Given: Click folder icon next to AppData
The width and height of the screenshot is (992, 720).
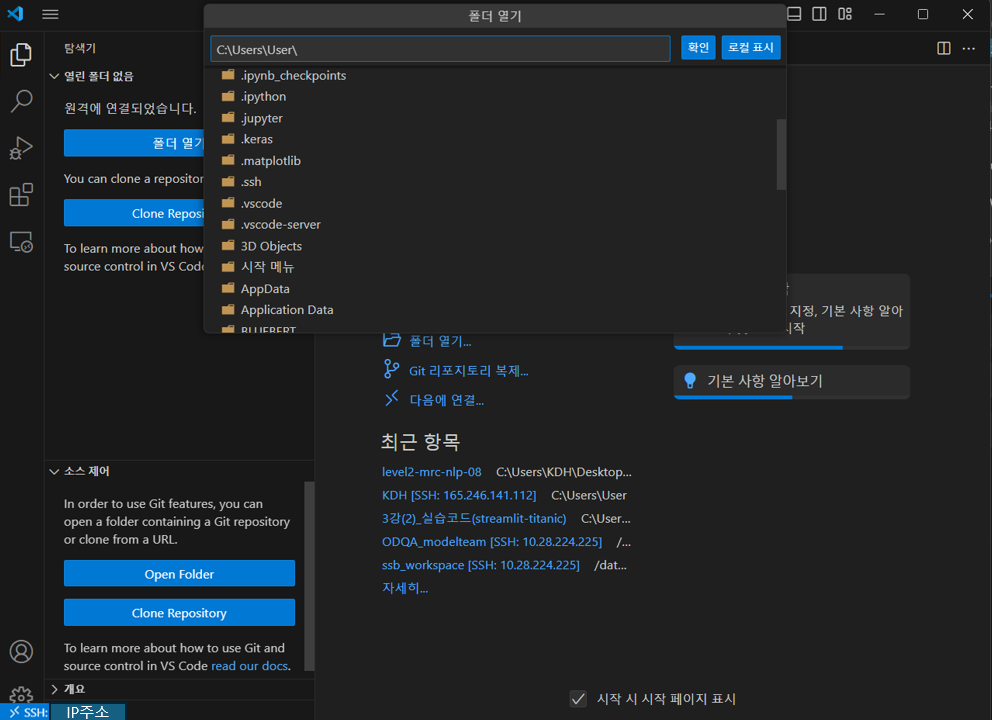Looking at the screenshot, I should point(228,289).
